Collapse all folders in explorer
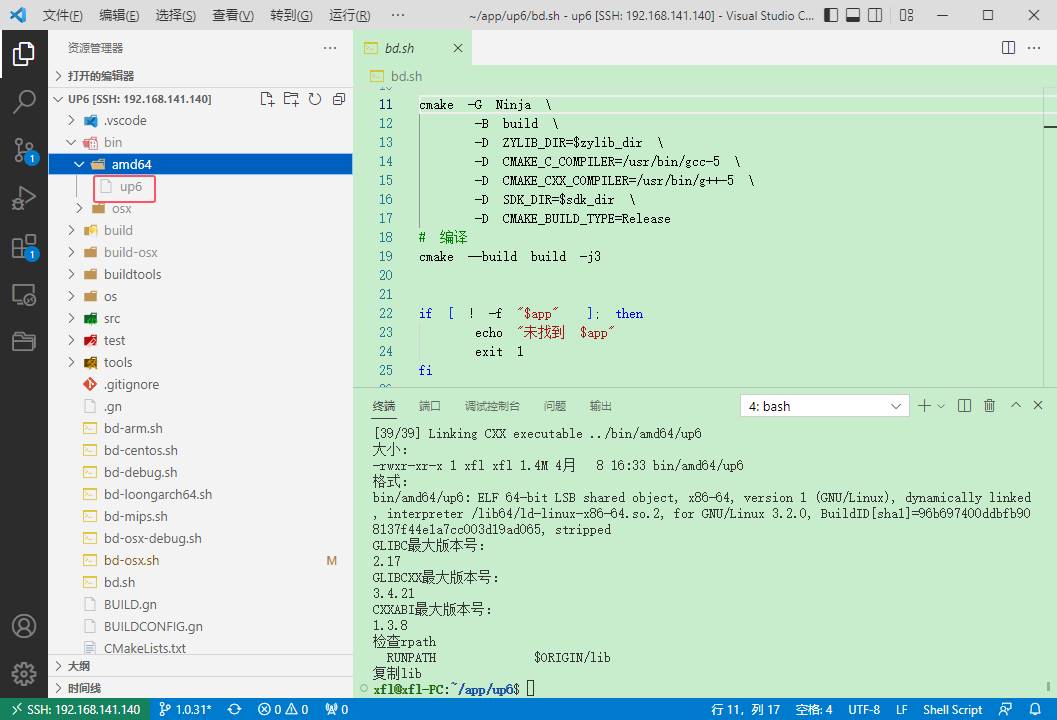Viewport: 1057px width, 720px height. coord(339,99)
